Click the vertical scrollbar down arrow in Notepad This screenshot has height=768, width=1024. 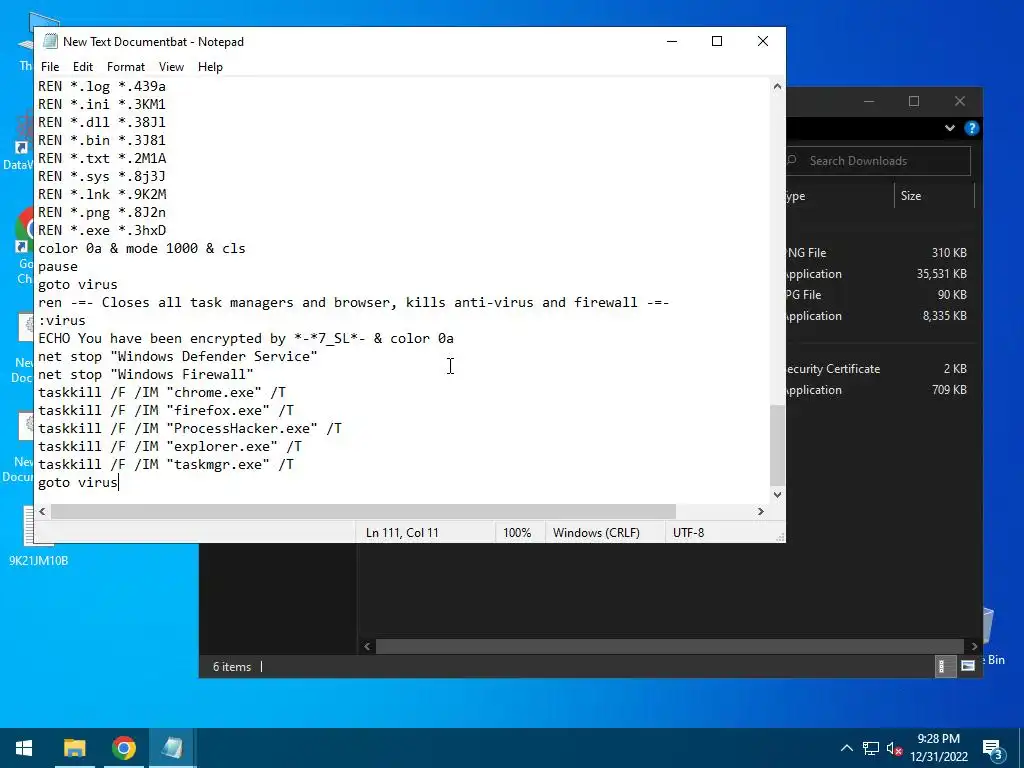click(x=777, y=494)
